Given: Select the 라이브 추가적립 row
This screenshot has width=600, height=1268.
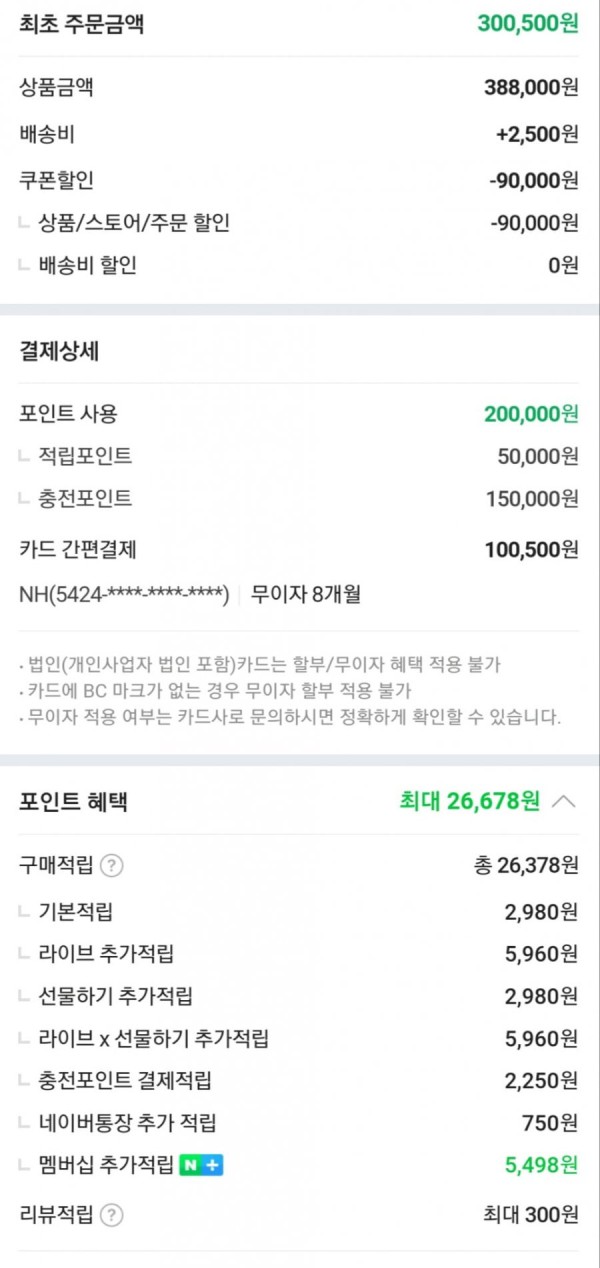Looking at the screenshot, I should 299,954.
